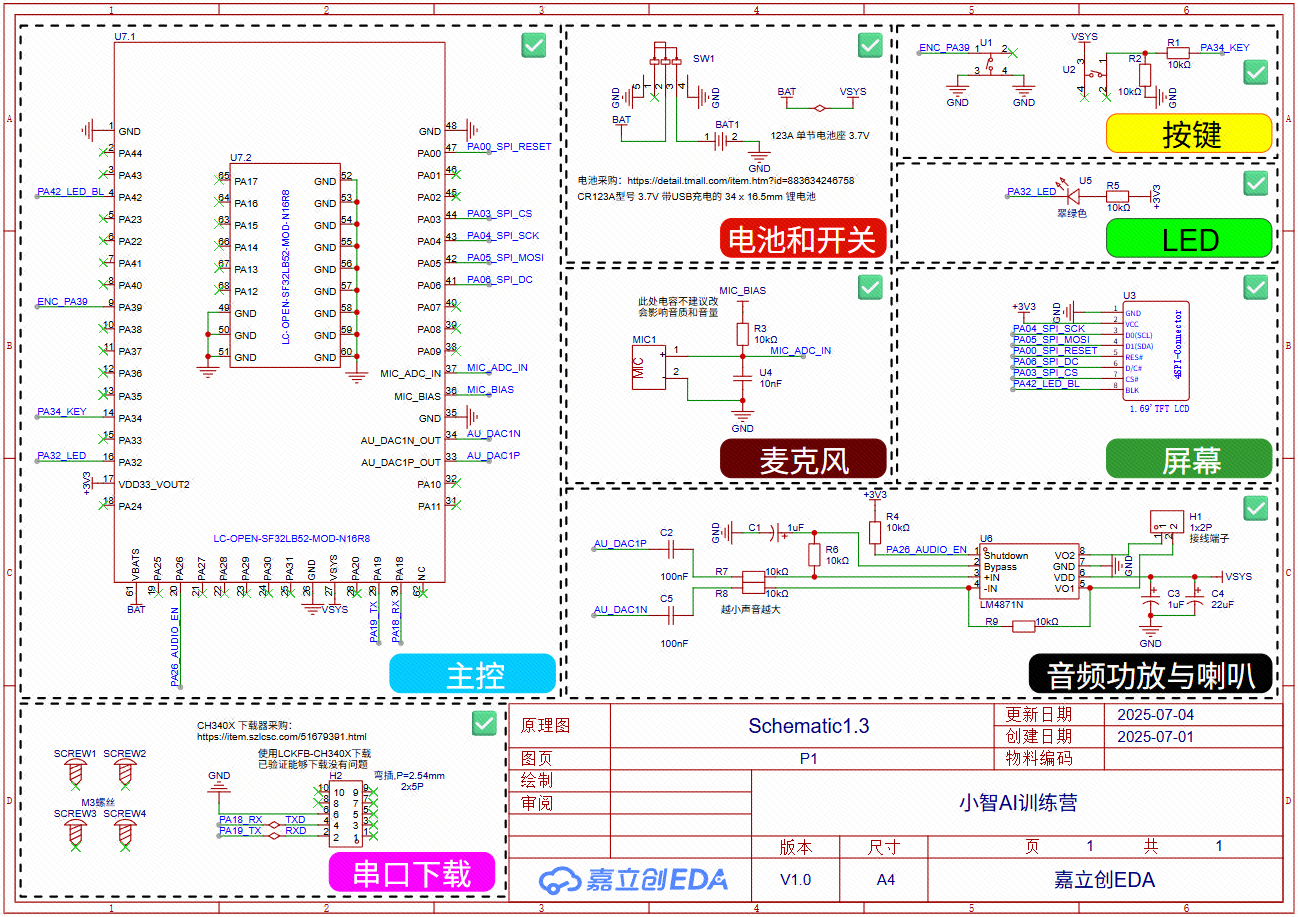Screen dimensions: 1298x917
Task: Select the SCREW2 screw symbol
Action: point(125,773)
